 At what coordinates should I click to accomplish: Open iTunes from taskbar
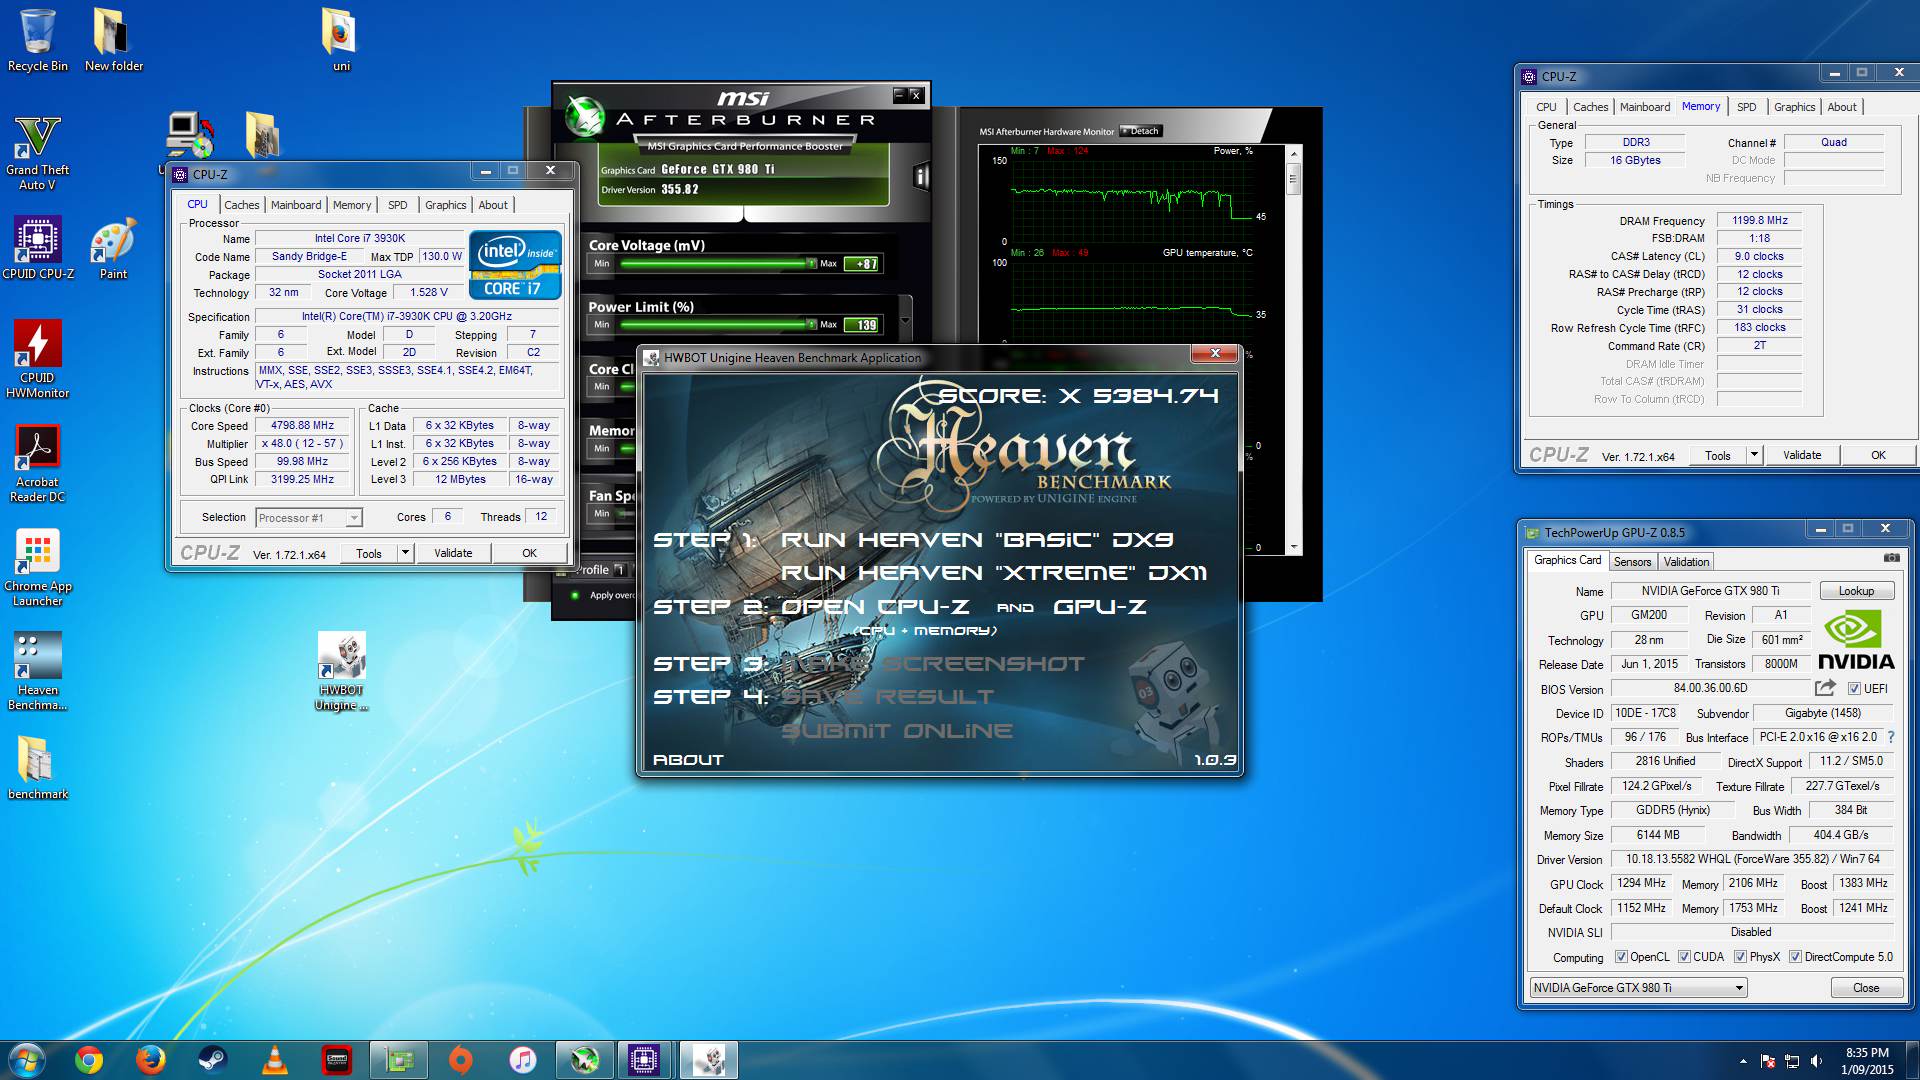(x=522, y=1060)
